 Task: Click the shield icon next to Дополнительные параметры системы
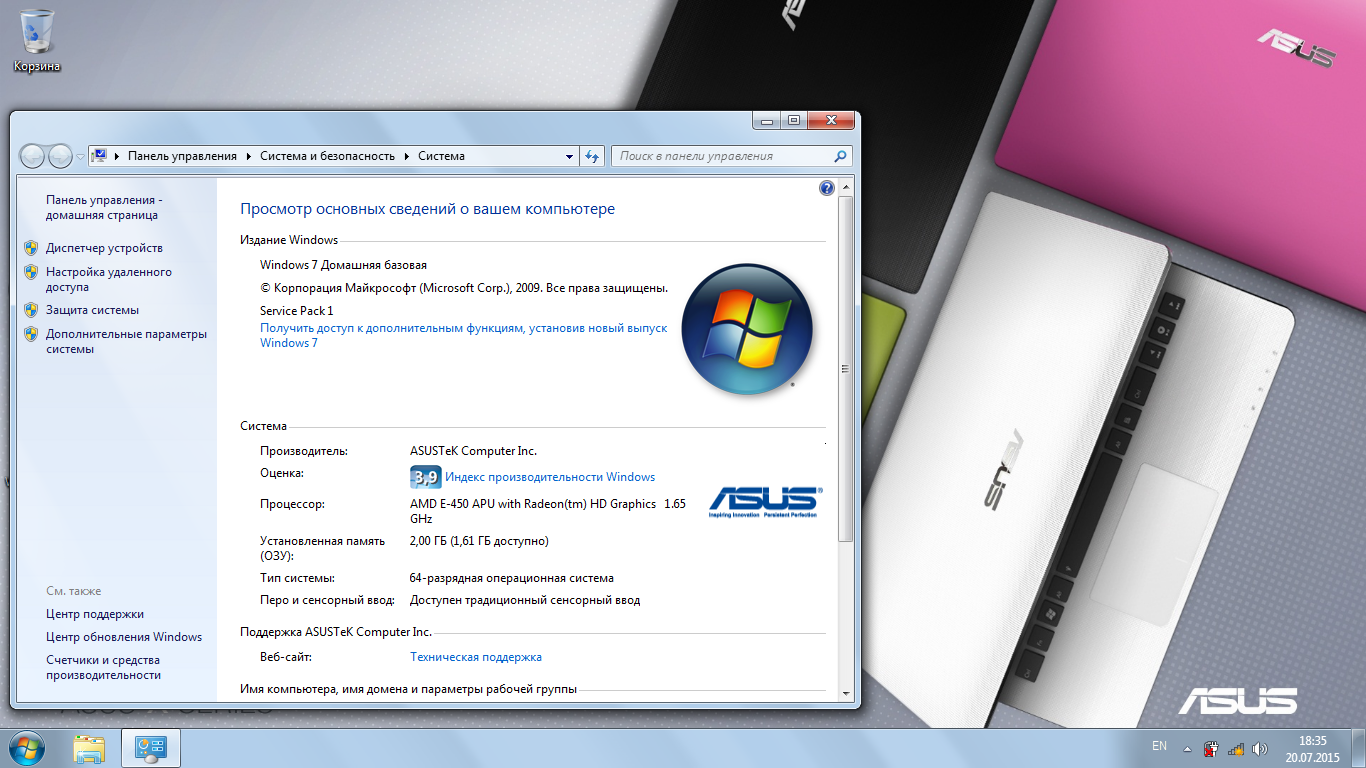31,334
